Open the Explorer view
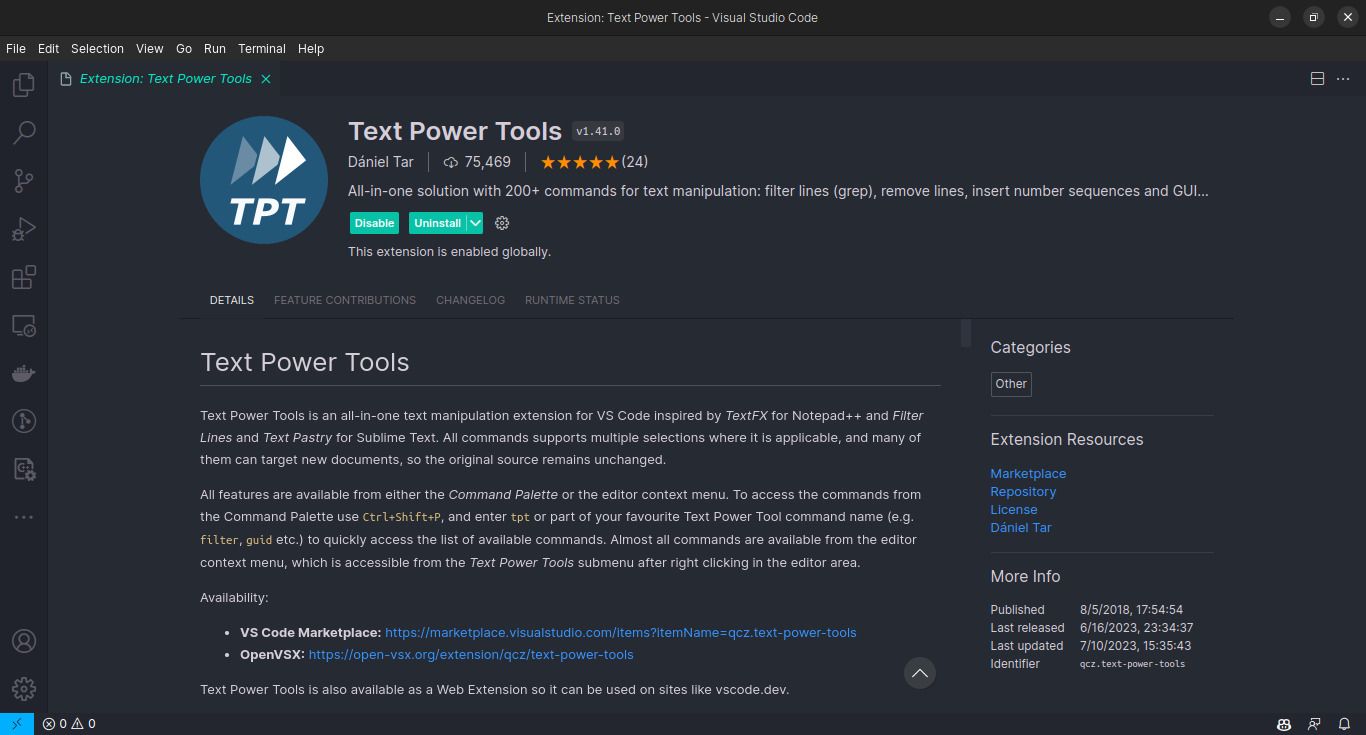The width and height of the screenshot is (1366, 735). [x=23, y=84]
